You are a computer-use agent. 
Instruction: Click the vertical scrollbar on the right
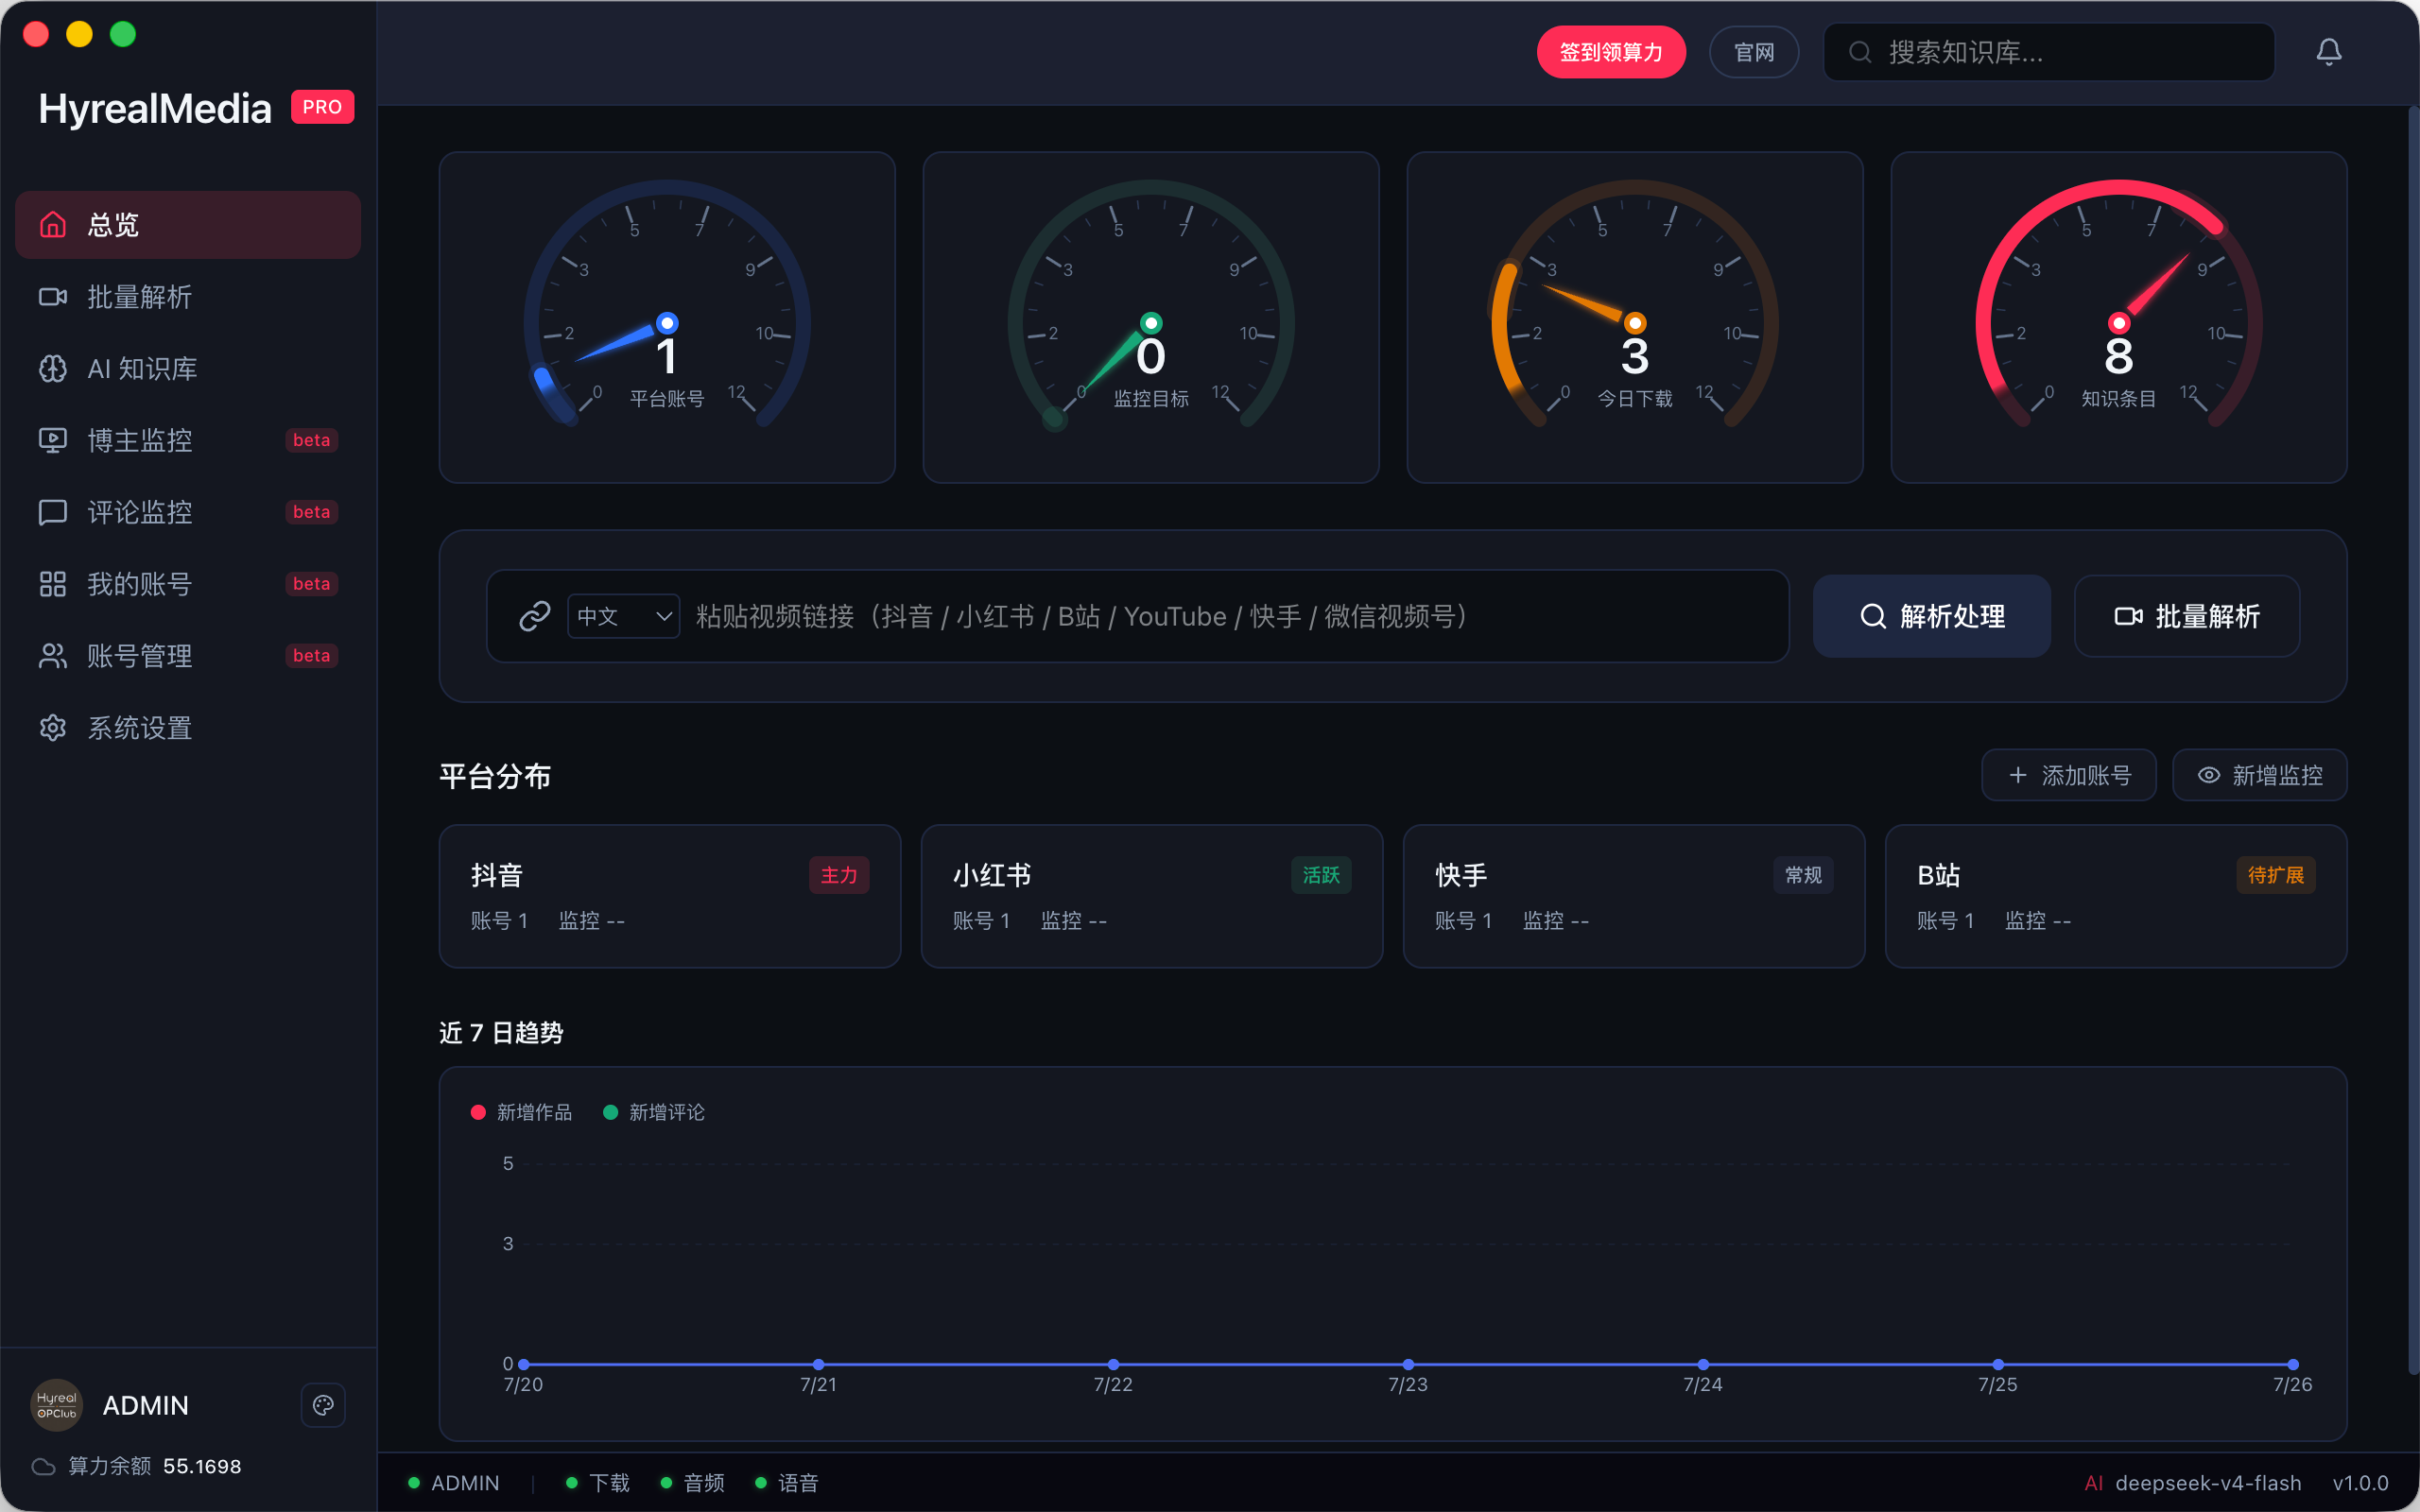click(x=2412, y=740)
